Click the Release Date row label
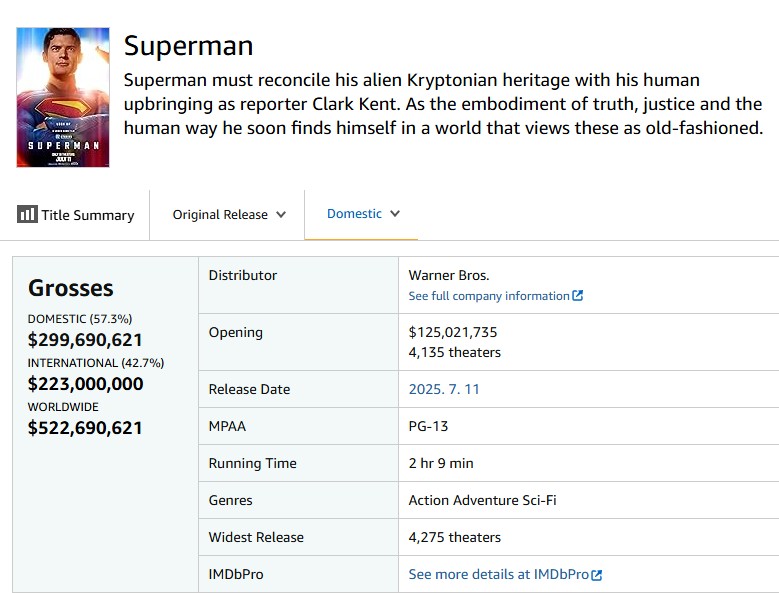 (x=249, y=389)
